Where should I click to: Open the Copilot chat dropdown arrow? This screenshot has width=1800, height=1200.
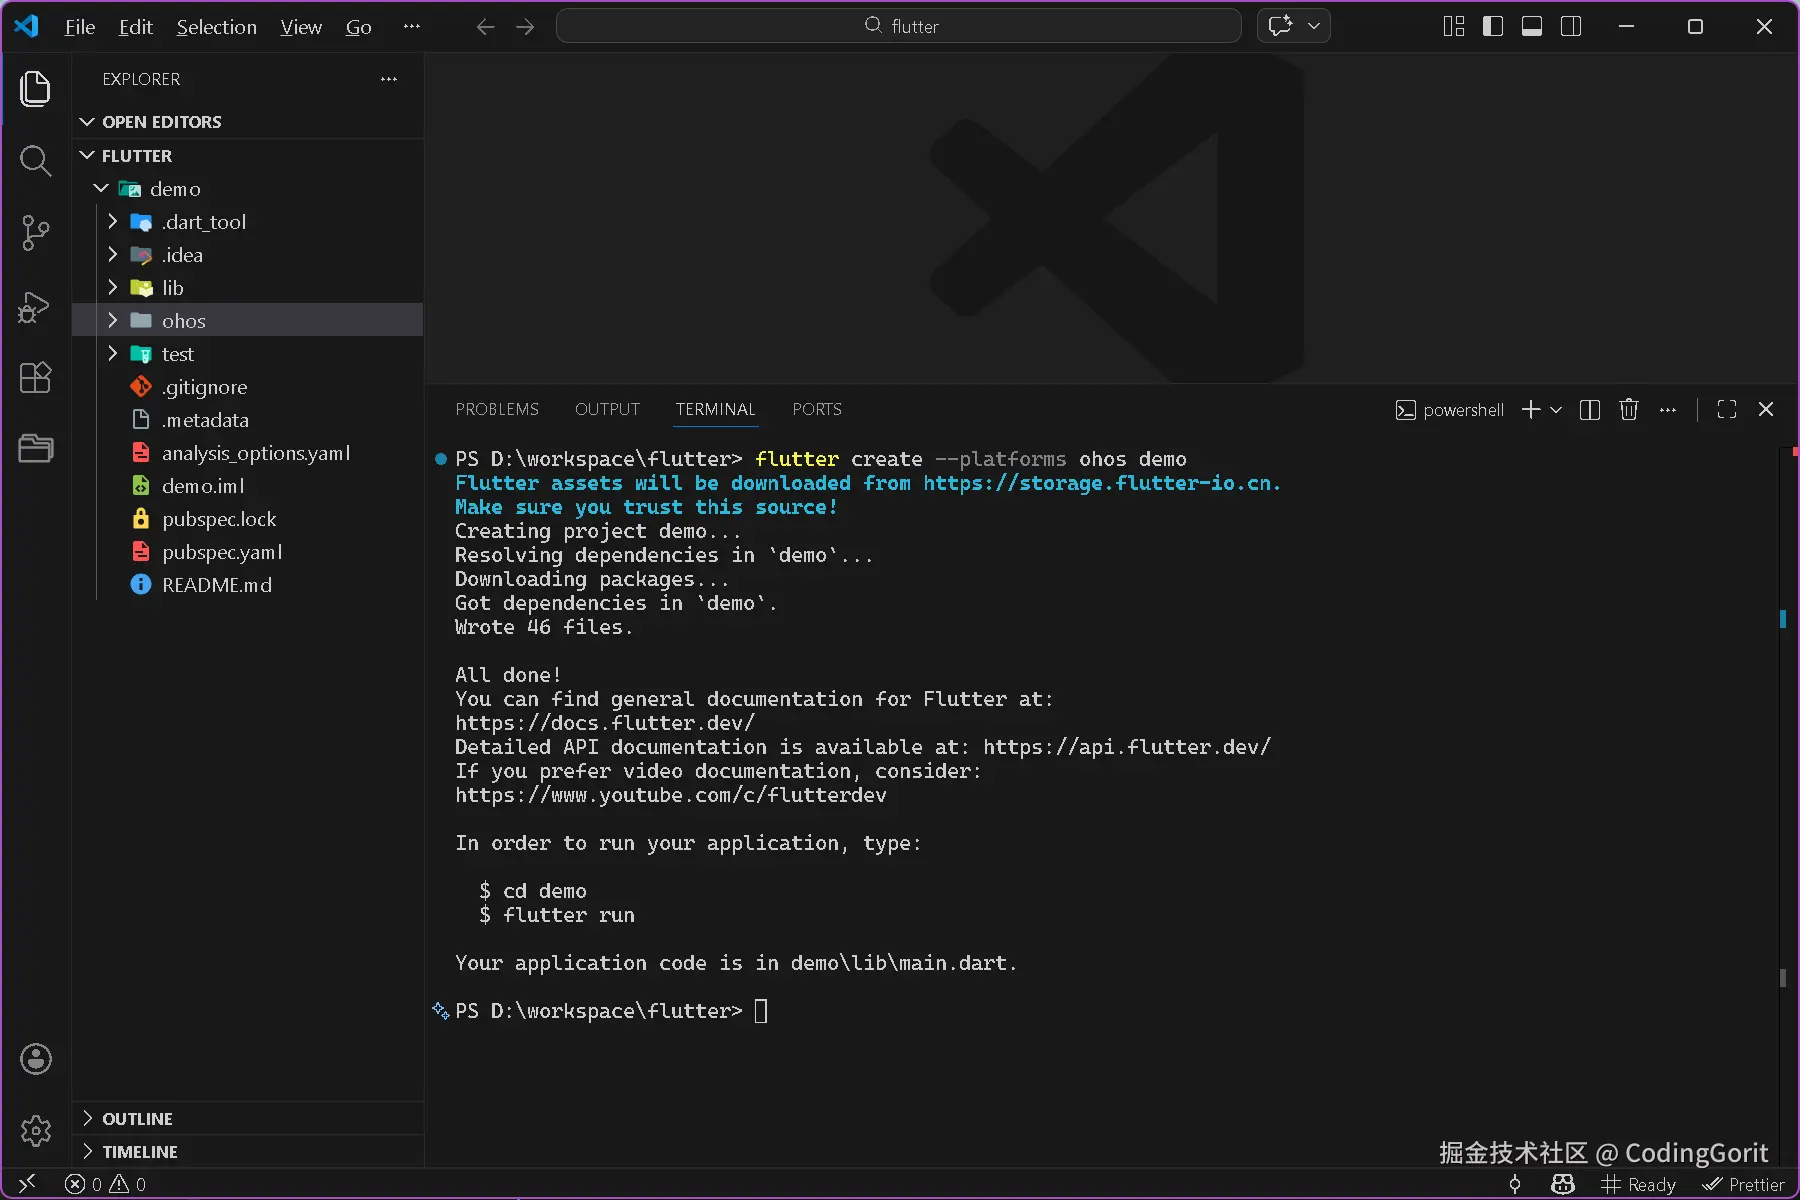[x=1314, y=26]
